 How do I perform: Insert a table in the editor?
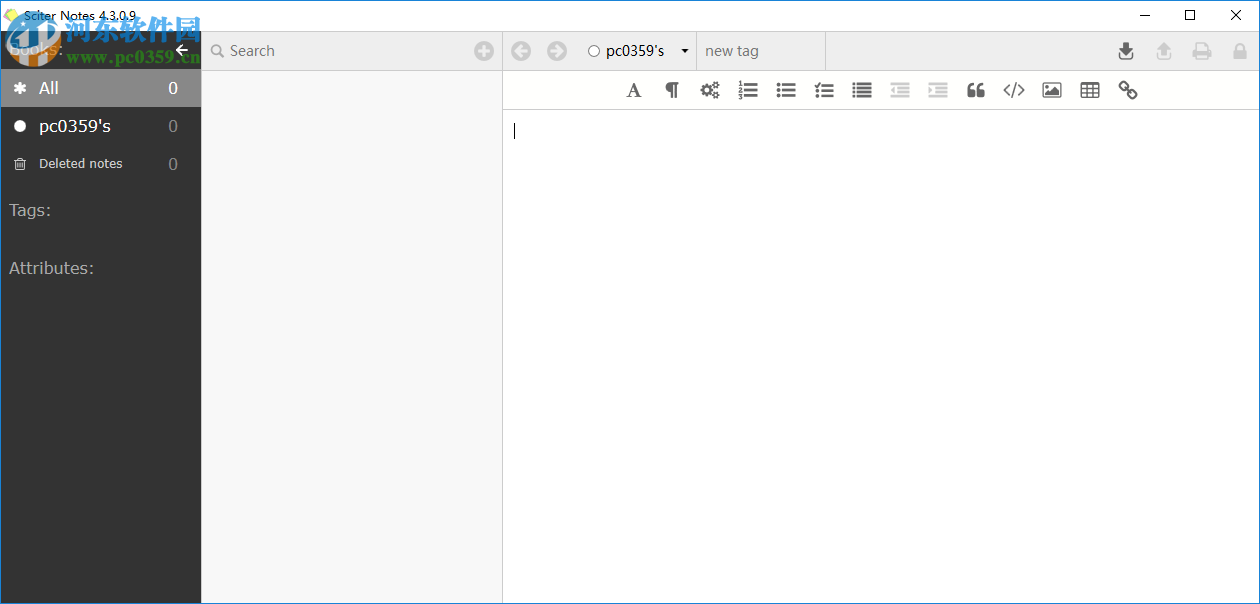[1089, 90]
